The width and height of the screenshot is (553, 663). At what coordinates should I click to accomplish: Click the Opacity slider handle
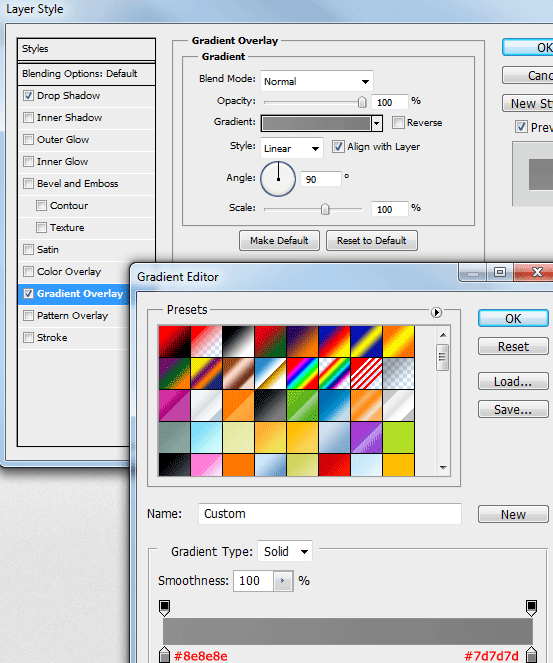(362, 102)
